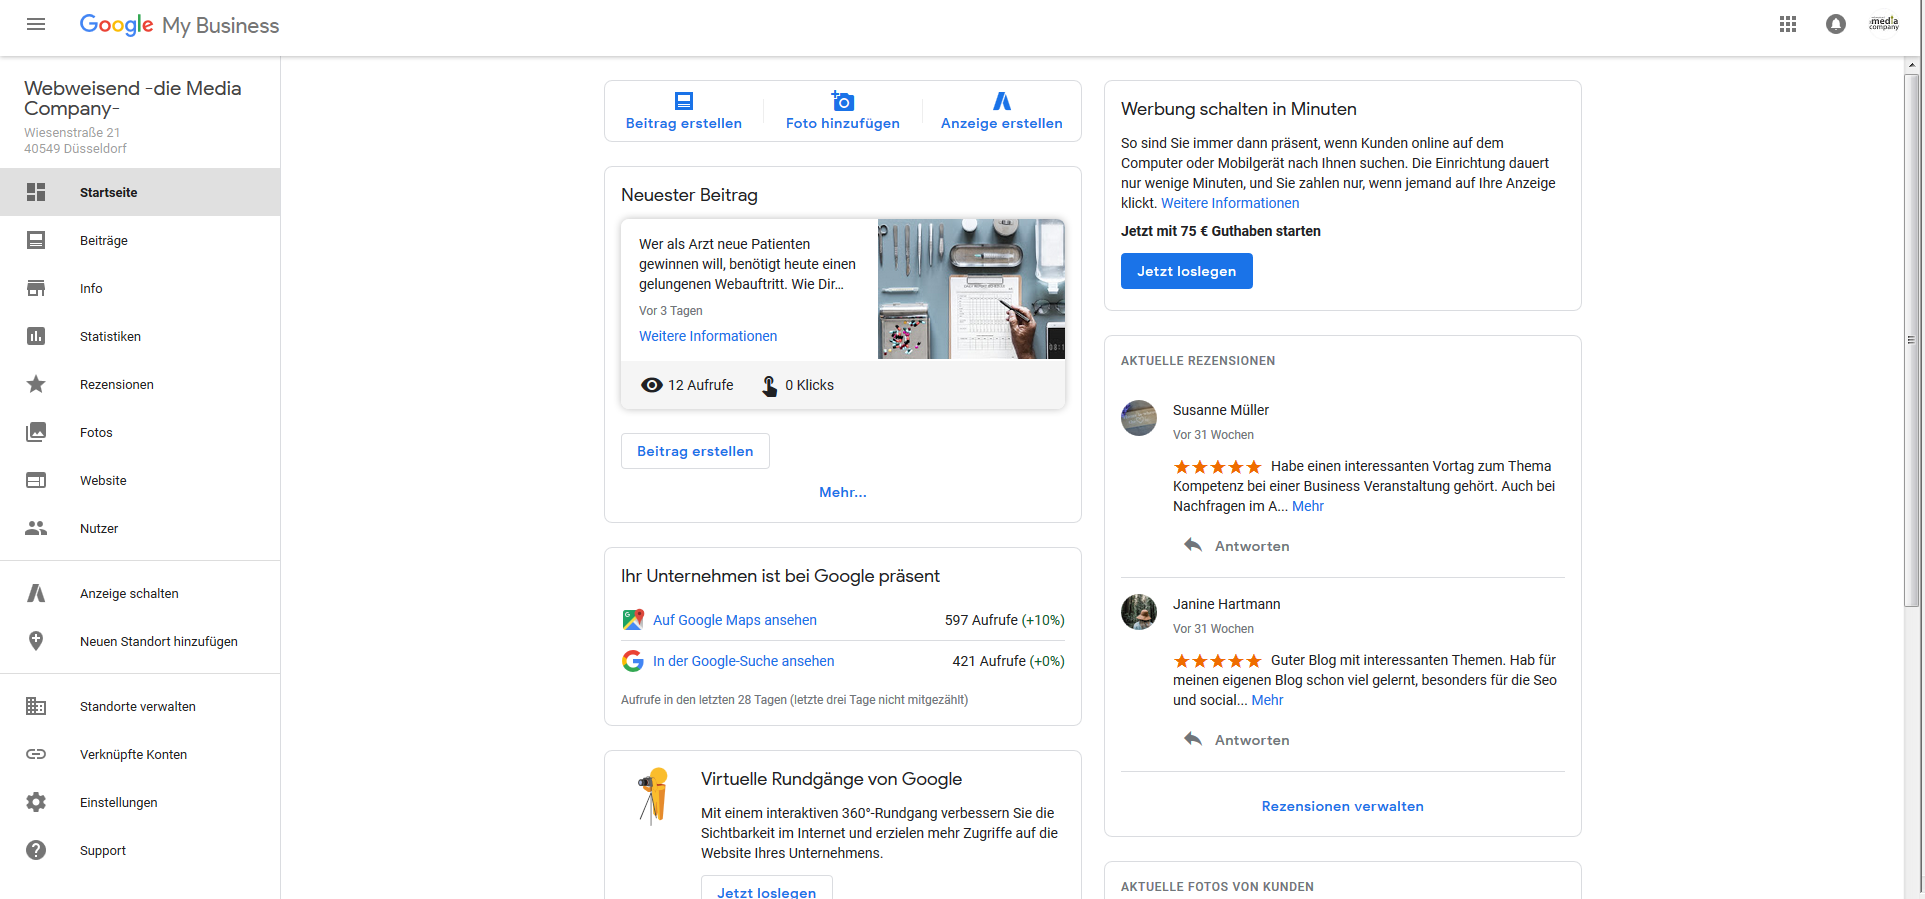Click the Ads icon above Anzeige erstellen
This screenshot has height=899, width=1925.
click(x=1002, y=101)
